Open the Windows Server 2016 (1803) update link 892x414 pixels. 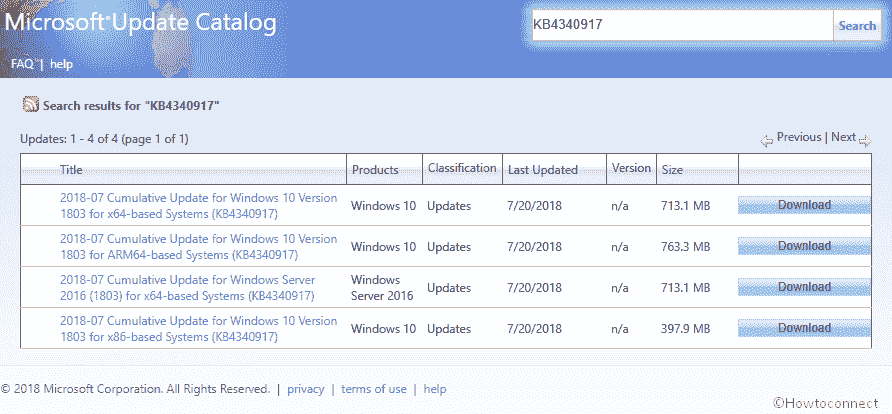coord(188,288)
